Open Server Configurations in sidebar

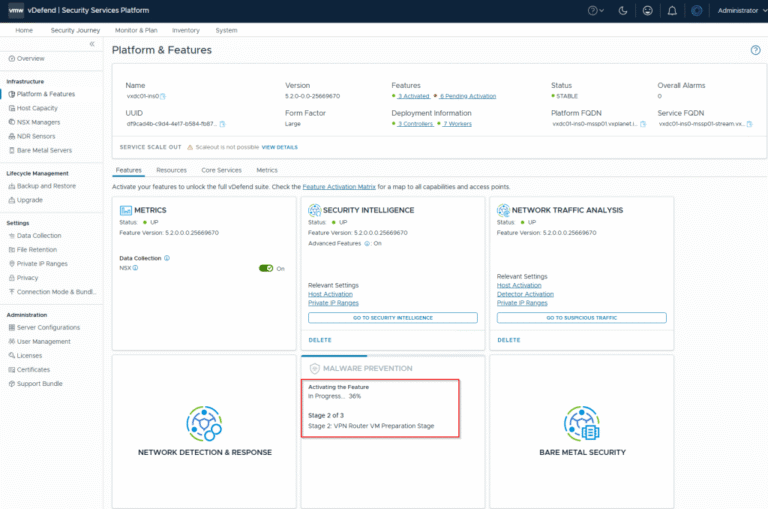tap(44, 327)
